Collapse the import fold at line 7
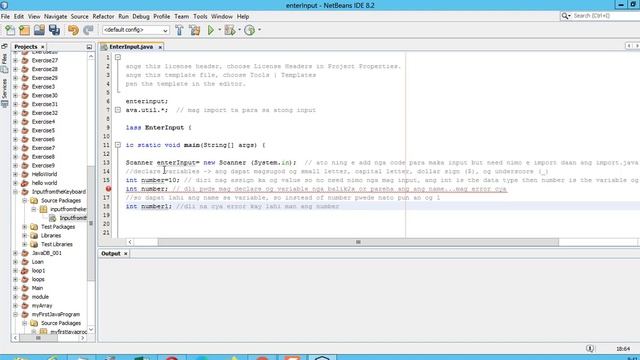The width and height of the screenshot is (640, 360). click(x=118, y=110)
